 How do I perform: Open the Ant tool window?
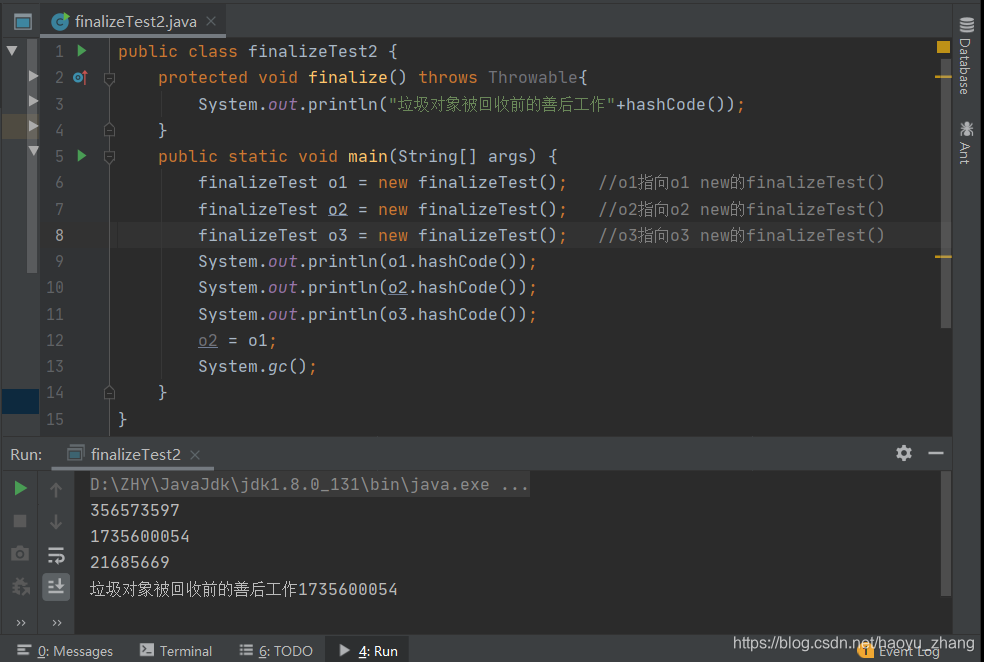point(965,143)
